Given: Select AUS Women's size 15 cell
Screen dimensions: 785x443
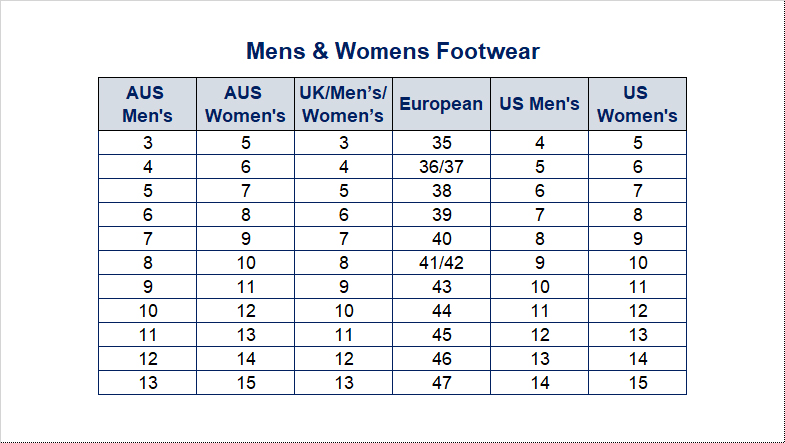Looking at the screenshot, I should tap(245, 383).
